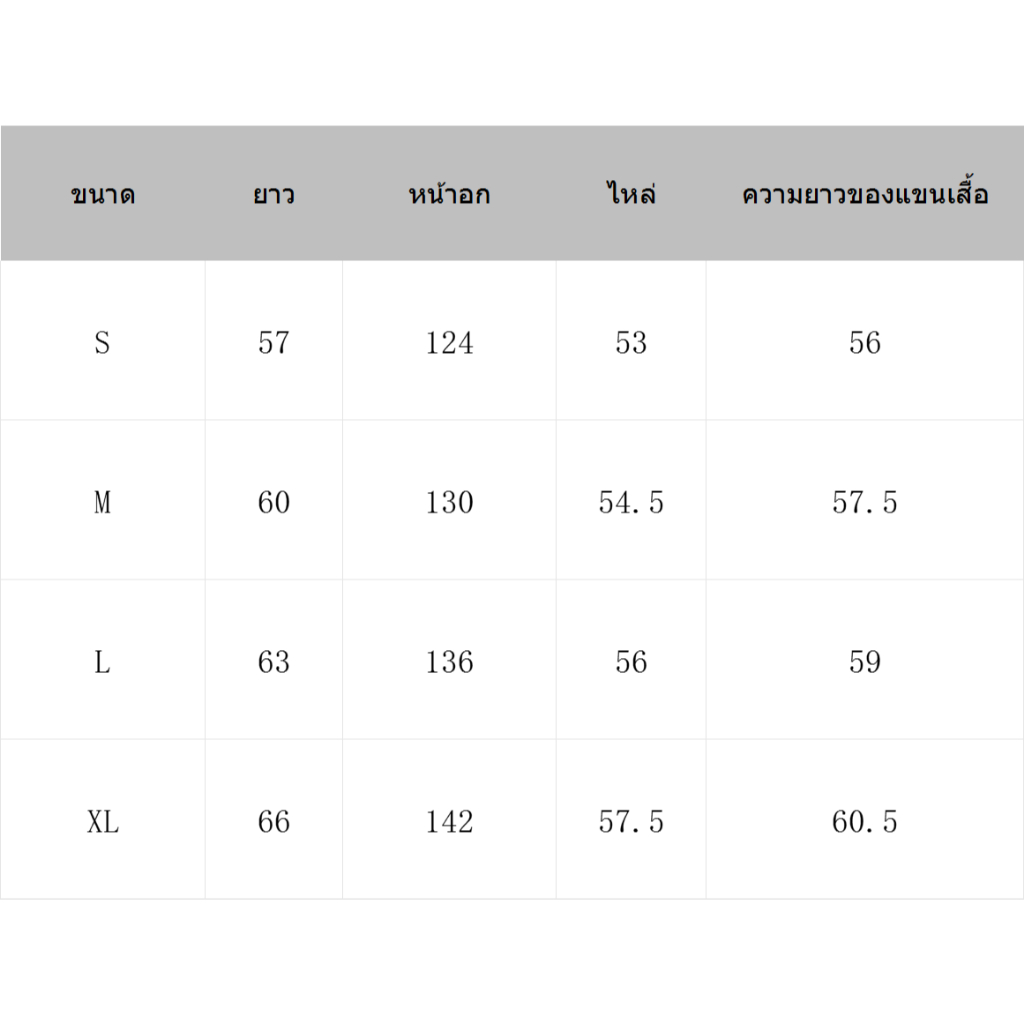1024x1024 pixels.
Task: Click the length value 60 for size M
Action: (x=273, y=502)
